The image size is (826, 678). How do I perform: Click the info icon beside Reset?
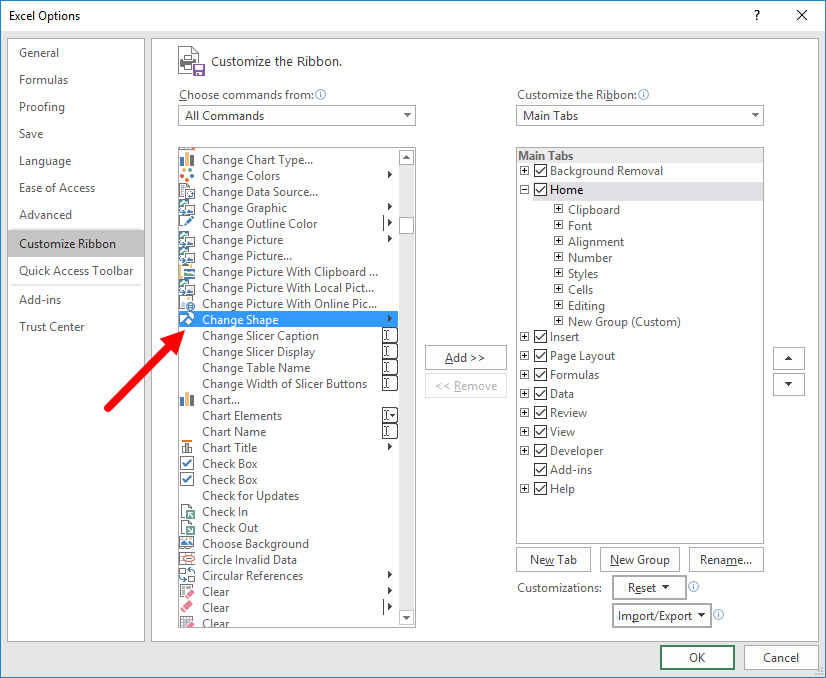click(x=694, y=587)
